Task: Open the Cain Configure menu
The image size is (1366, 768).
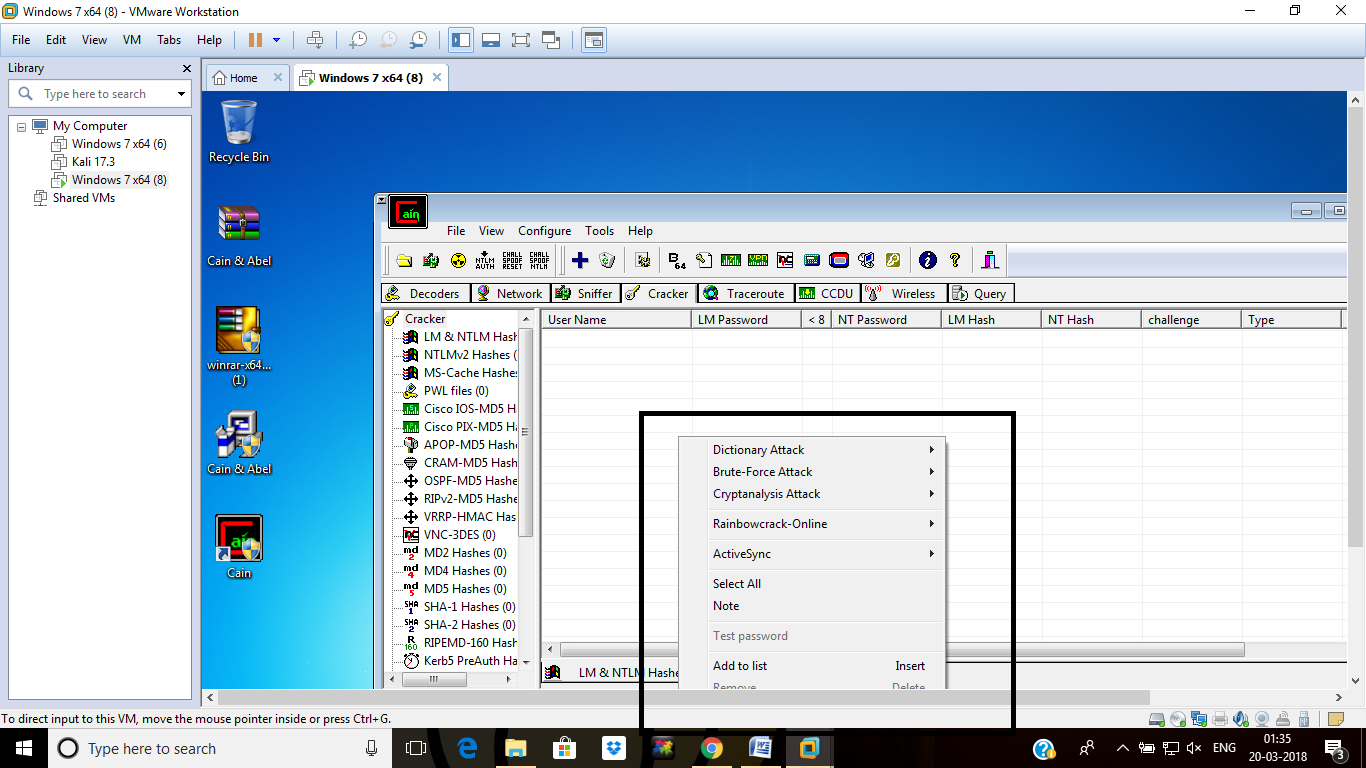Action: point(545,231)
